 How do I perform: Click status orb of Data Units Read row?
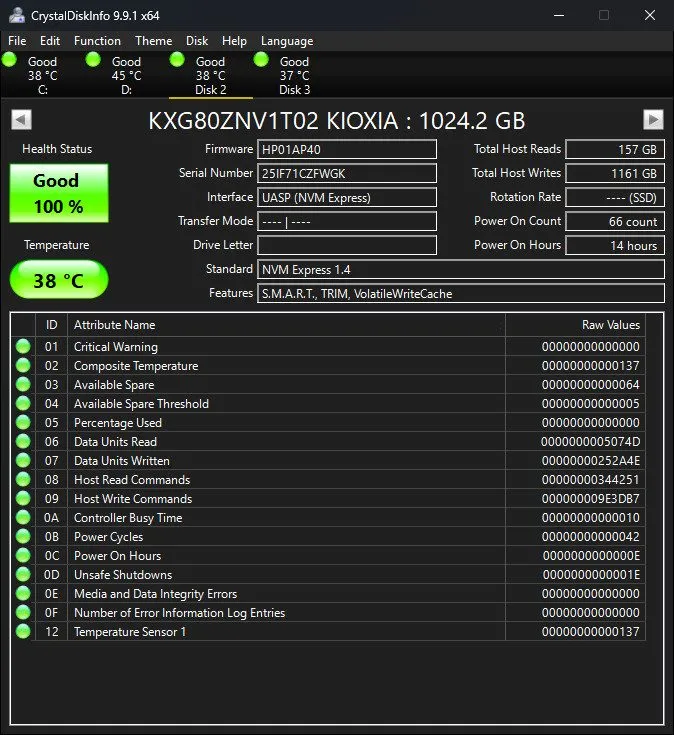click(23, 441)
